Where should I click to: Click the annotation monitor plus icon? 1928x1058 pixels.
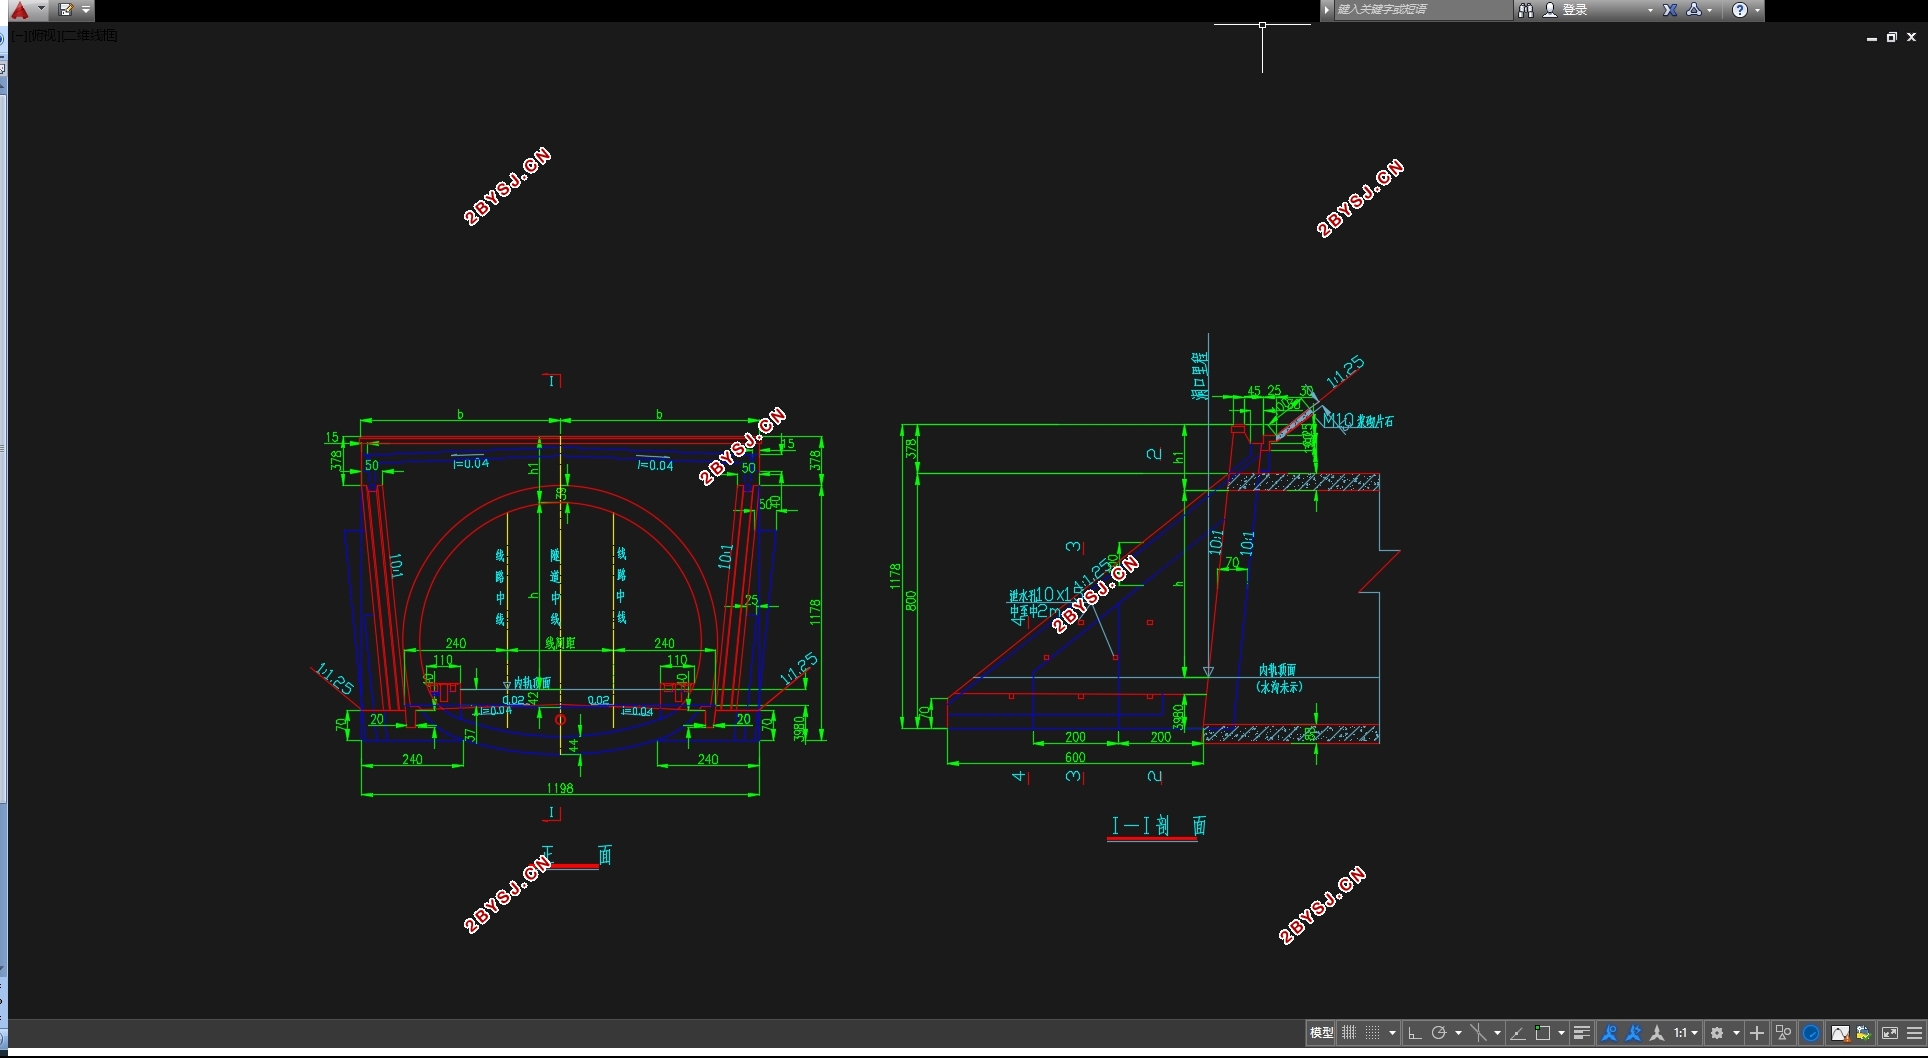(x=1757, y=1033)
